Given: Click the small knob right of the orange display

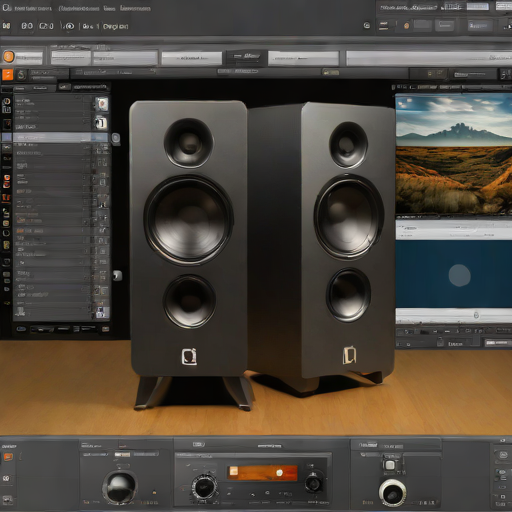Looking at the screenshot, I should coord(313,483).
